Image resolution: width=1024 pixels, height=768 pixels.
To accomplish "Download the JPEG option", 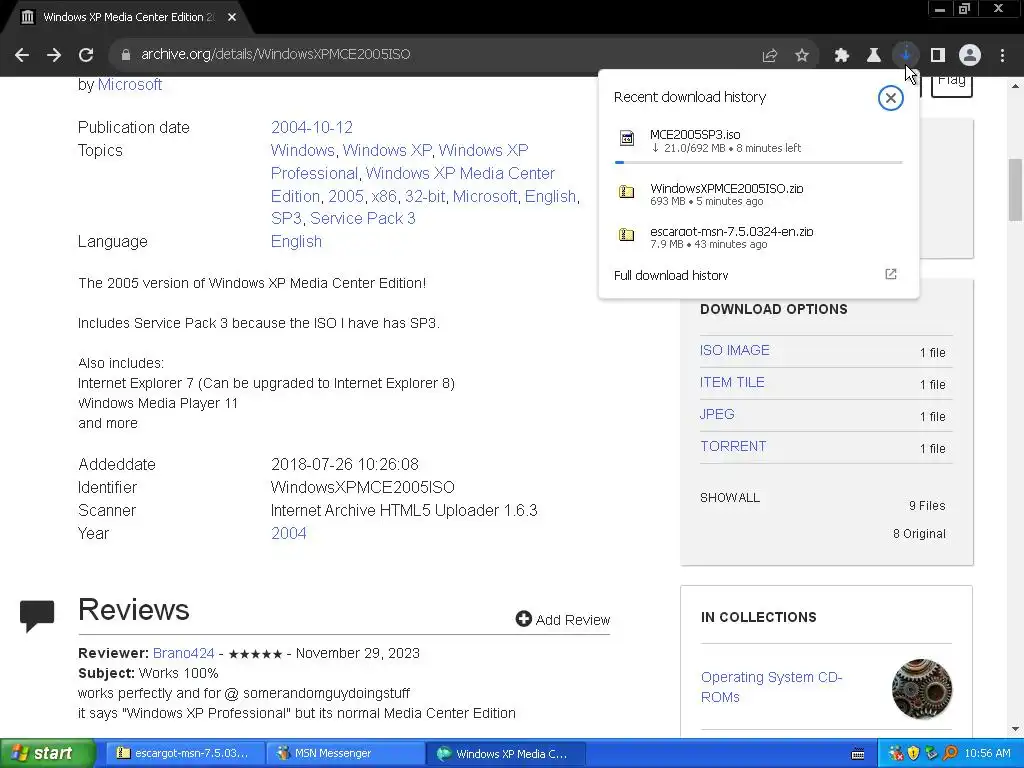I will click(x=717, y=415).
